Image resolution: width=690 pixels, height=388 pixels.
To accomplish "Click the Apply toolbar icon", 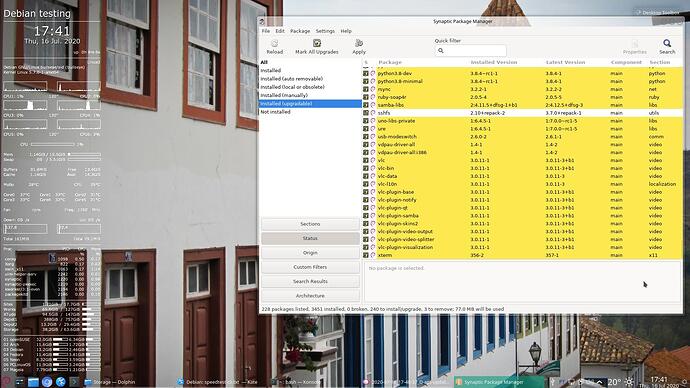I will [359, 43].
